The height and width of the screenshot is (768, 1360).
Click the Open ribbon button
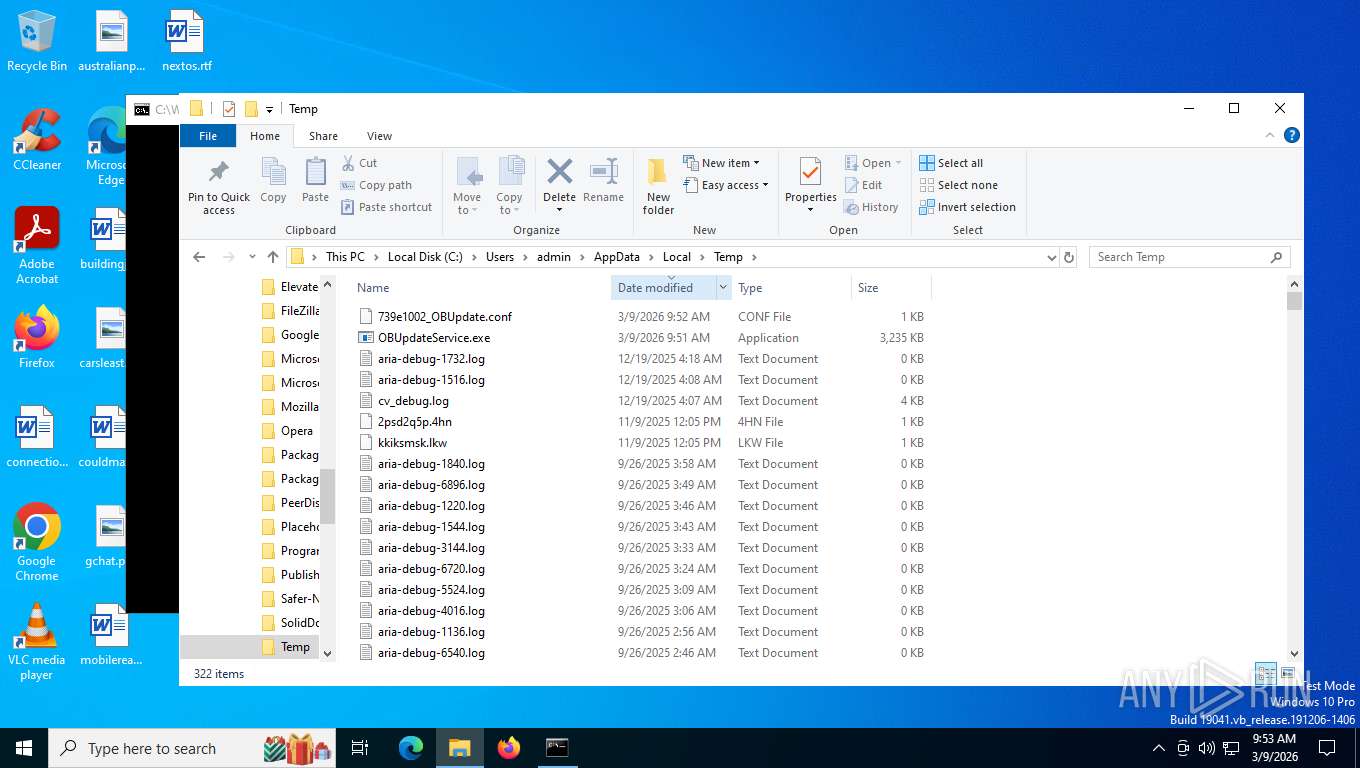point(873,163)
